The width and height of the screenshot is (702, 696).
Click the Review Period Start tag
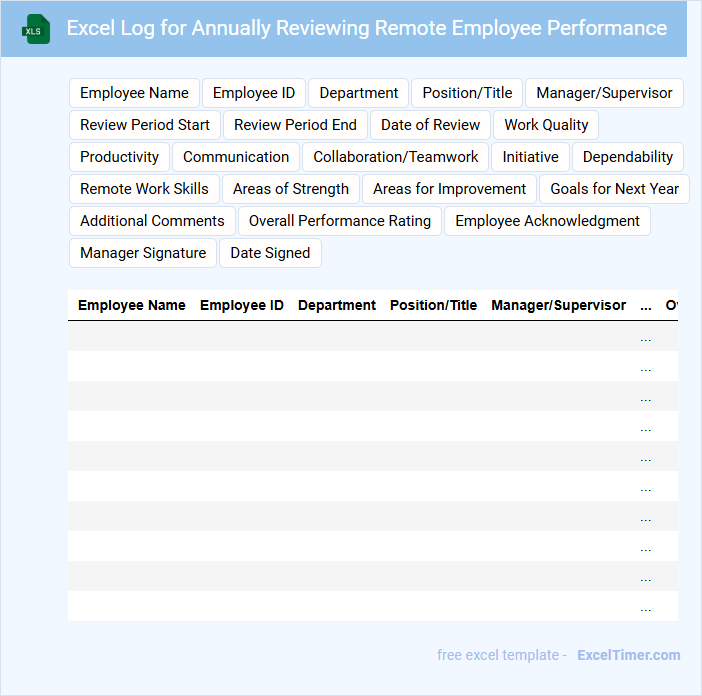point(145,125)
